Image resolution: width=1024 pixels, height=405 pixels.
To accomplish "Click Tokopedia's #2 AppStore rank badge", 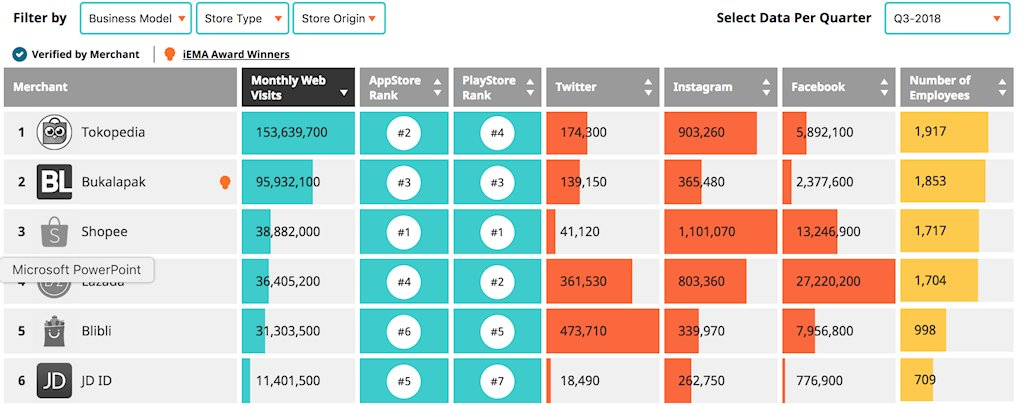I will coord(404,133).
